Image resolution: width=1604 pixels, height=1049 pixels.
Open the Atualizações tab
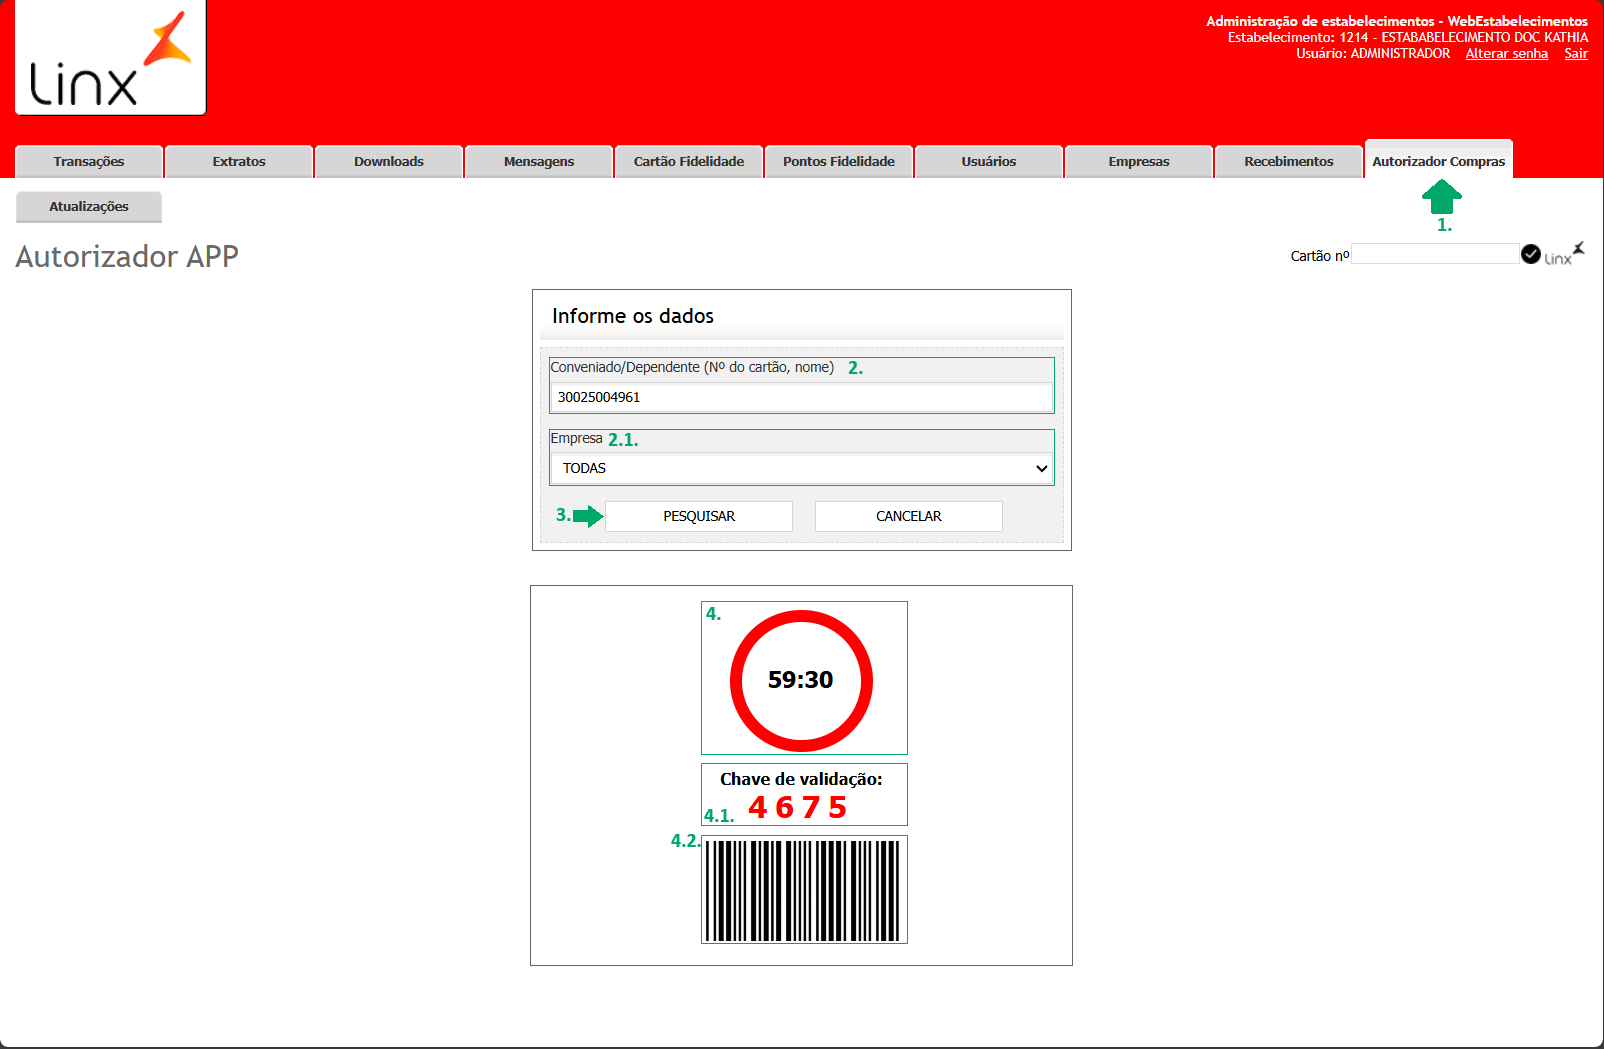(89, 206)
